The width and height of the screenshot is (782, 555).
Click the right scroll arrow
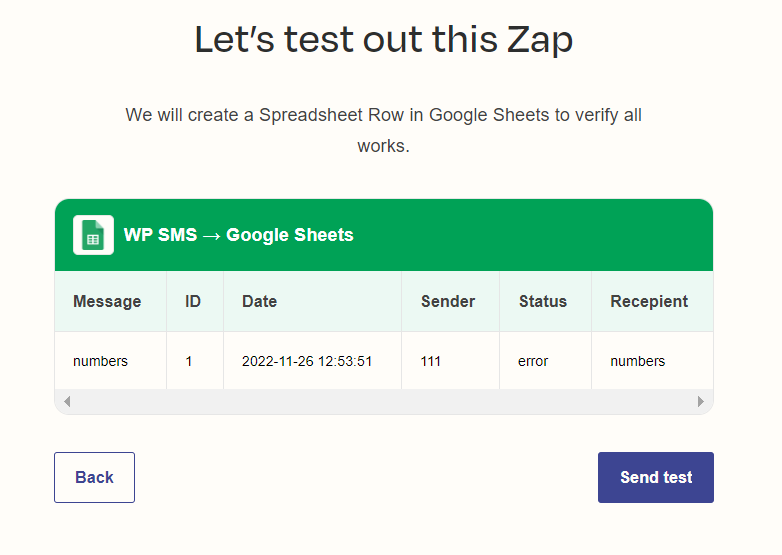(x=701, y=401)
